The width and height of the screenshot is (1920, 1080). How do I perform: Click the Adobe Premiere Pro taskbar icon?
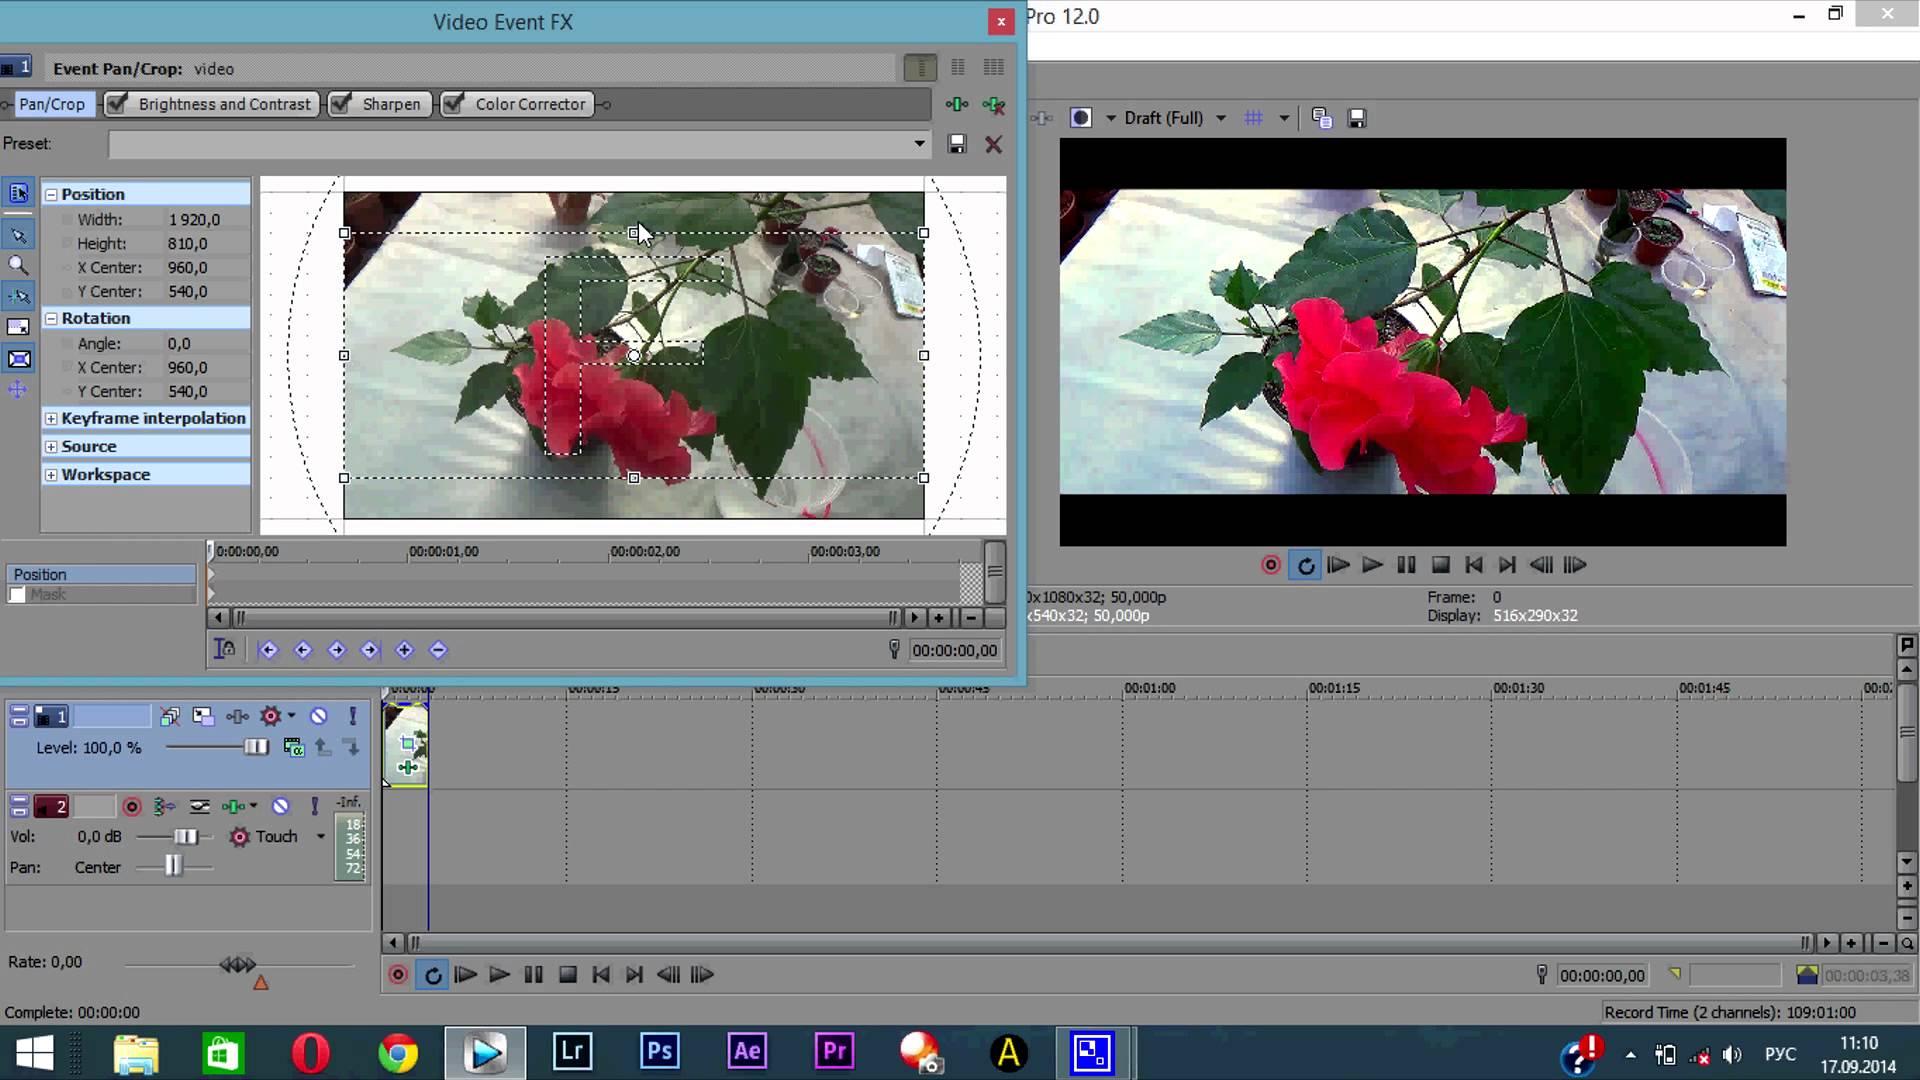[x=835, y=1051]
